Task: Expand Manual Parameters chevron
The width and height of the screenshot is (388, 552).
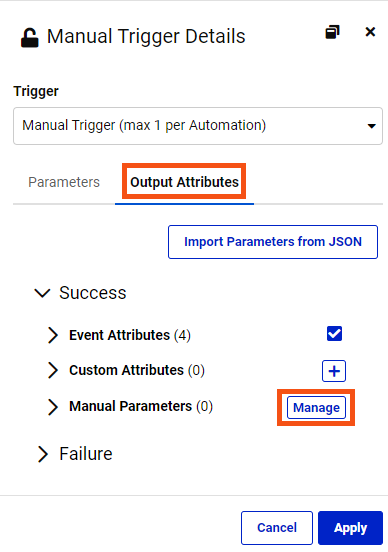Action: click(x=53, y=407)
